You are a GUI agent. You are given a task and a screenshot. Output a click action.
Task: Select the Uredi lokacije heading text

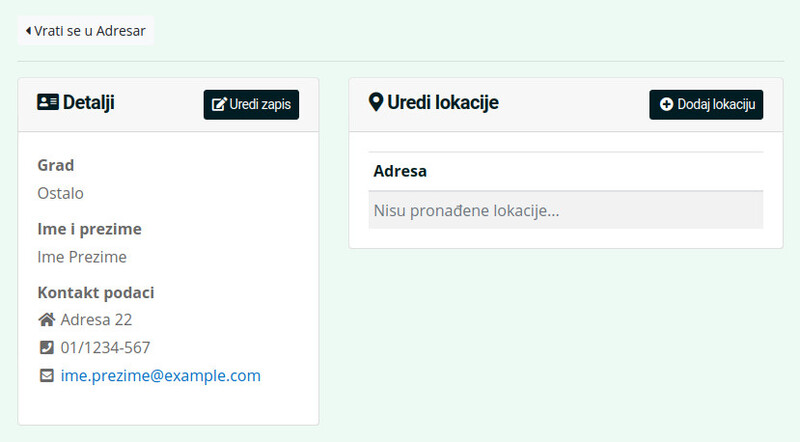(x=442, y=102)
